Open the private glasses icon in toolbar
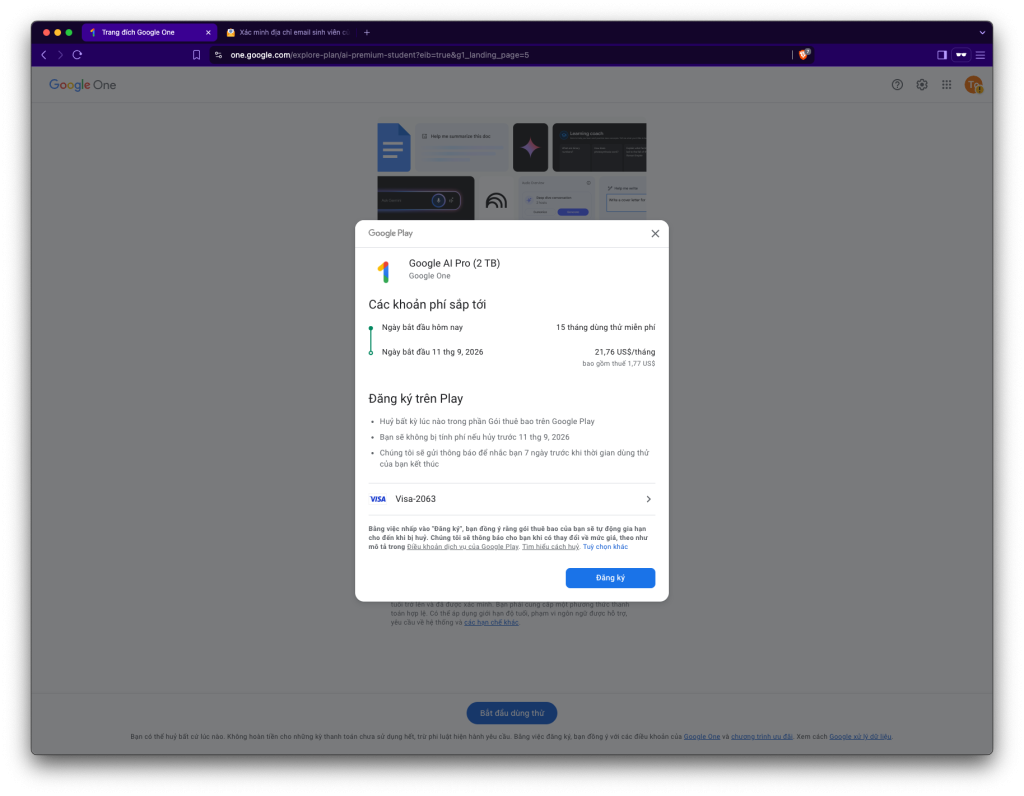 tap(961, 55)
